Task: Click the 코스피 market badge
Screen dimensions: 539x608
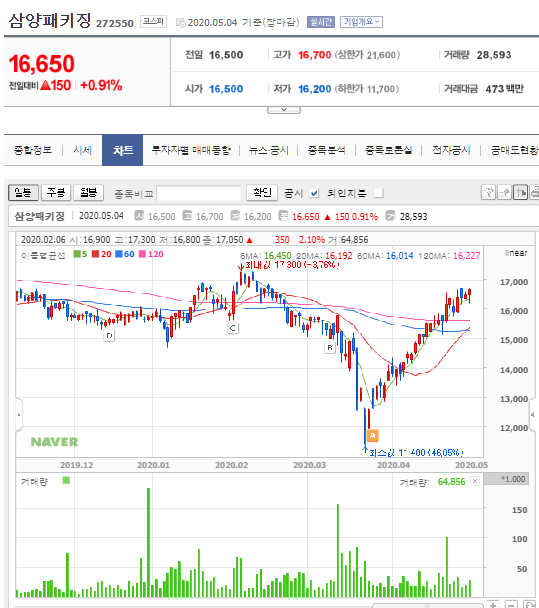Action: pyautogui.click(x=153, y=21)
